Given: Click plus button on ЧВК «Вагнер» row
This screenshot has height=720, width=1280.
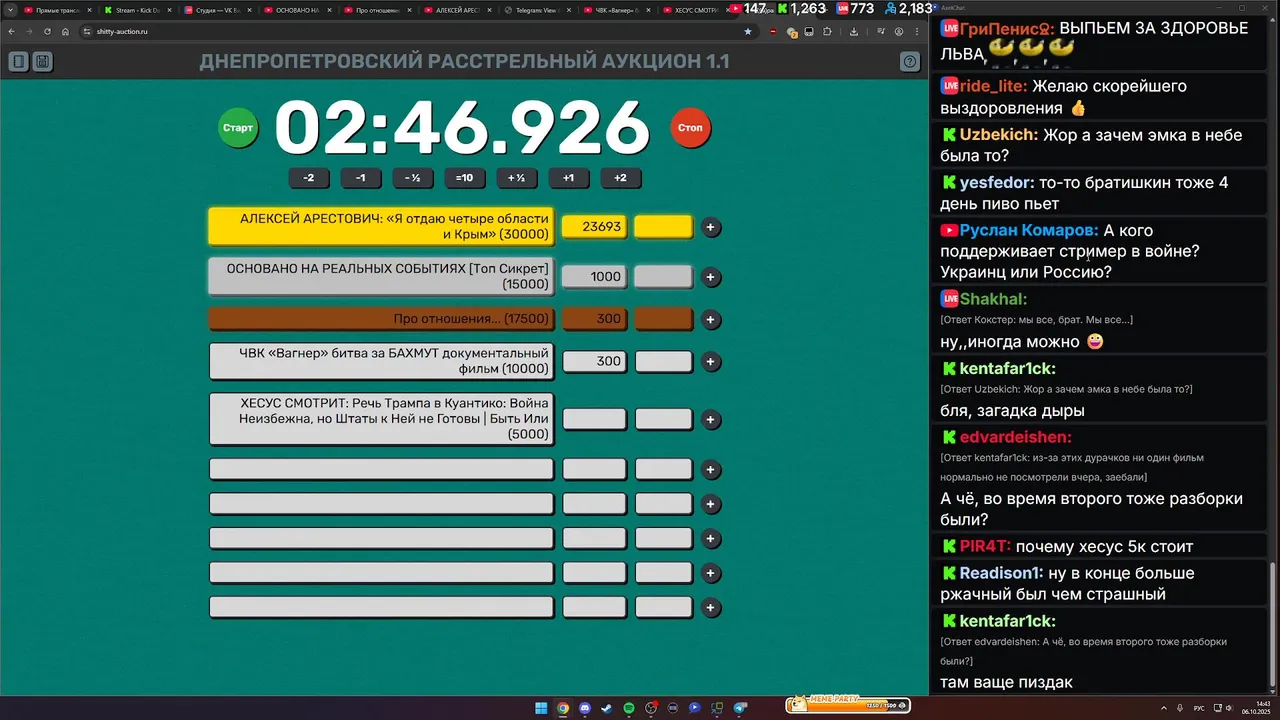Looking at the screenshot, I should [711, 362].
